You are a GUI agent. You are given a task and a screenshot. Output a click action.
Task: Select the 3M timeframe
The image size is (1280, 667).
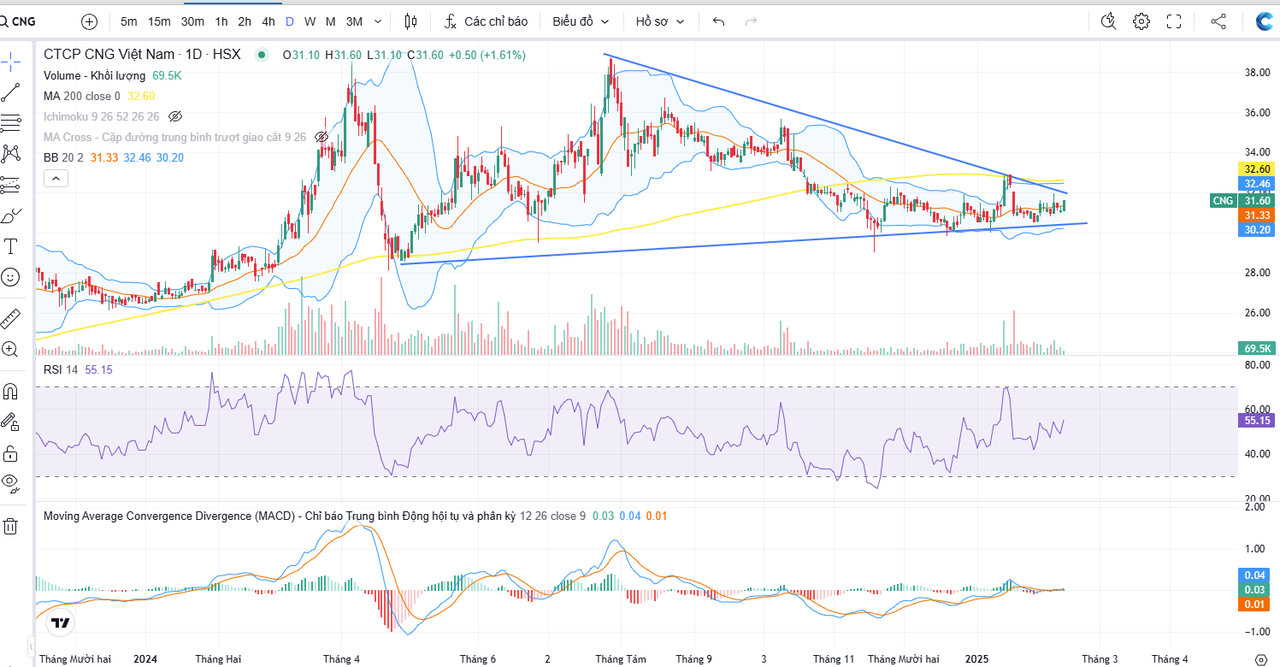coord(354,21)
